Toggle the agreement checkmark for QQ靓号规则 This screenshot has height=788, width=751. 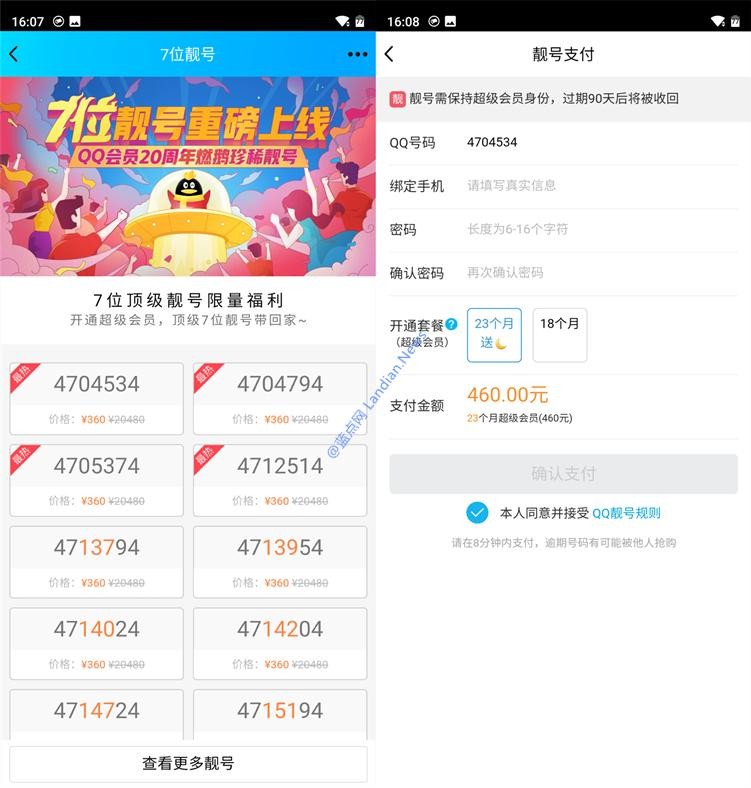[477, 513]
